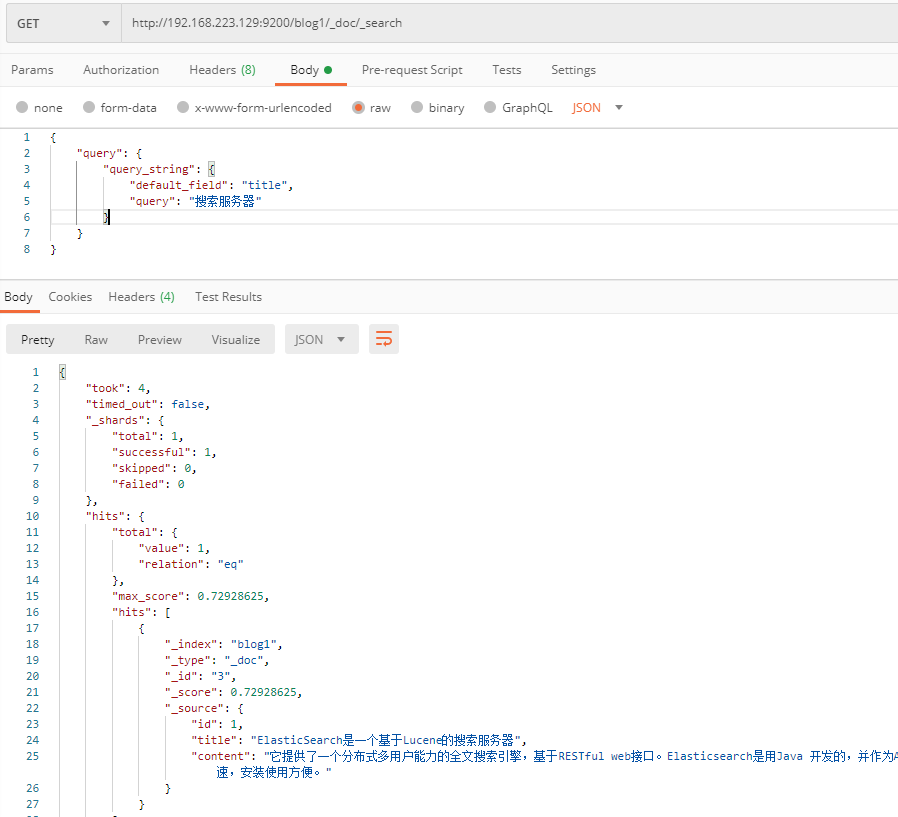This screenshot has width=898, height=817.
Task: Click the "content" key in response
Action: click(x=221, y=756)
